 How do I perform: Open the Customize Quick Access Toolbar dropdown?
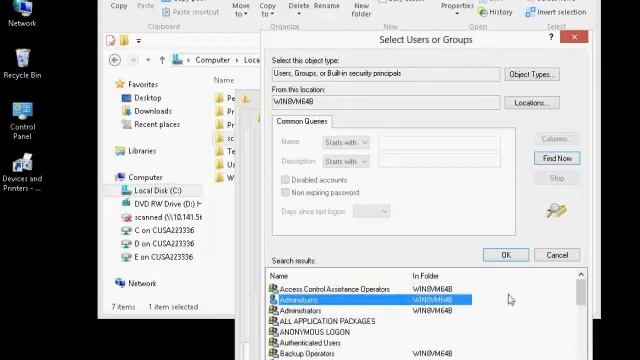click(x=138, y=41)
